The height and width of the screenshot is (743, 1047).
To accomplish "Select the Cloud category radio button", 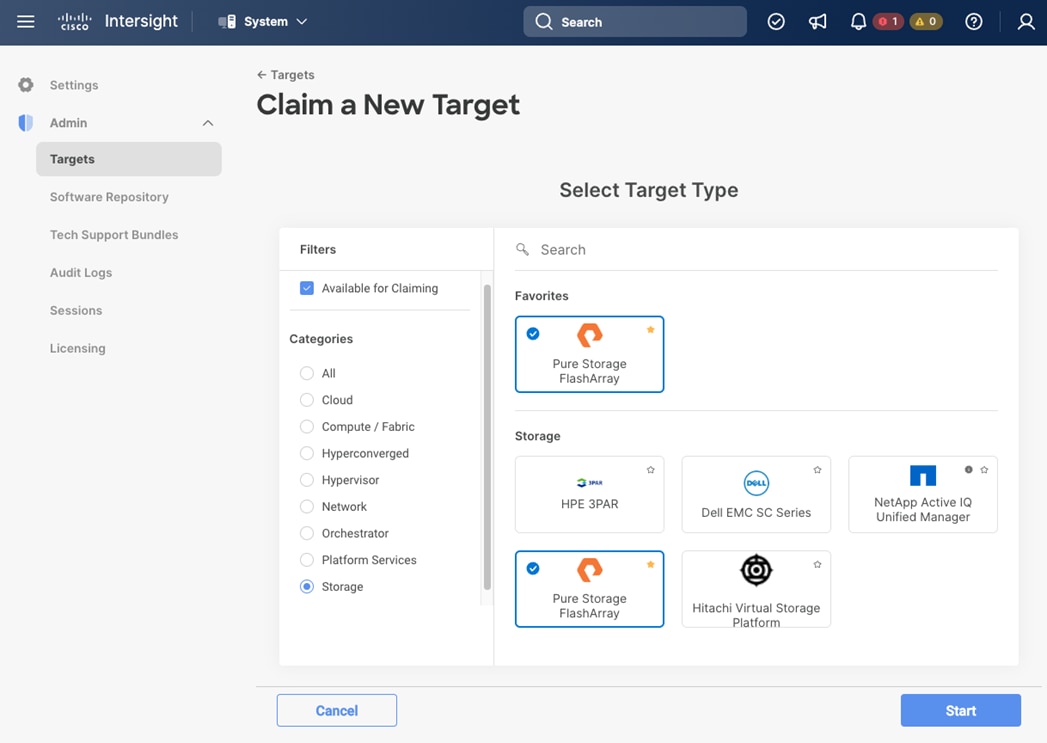I will click(306, 400).
